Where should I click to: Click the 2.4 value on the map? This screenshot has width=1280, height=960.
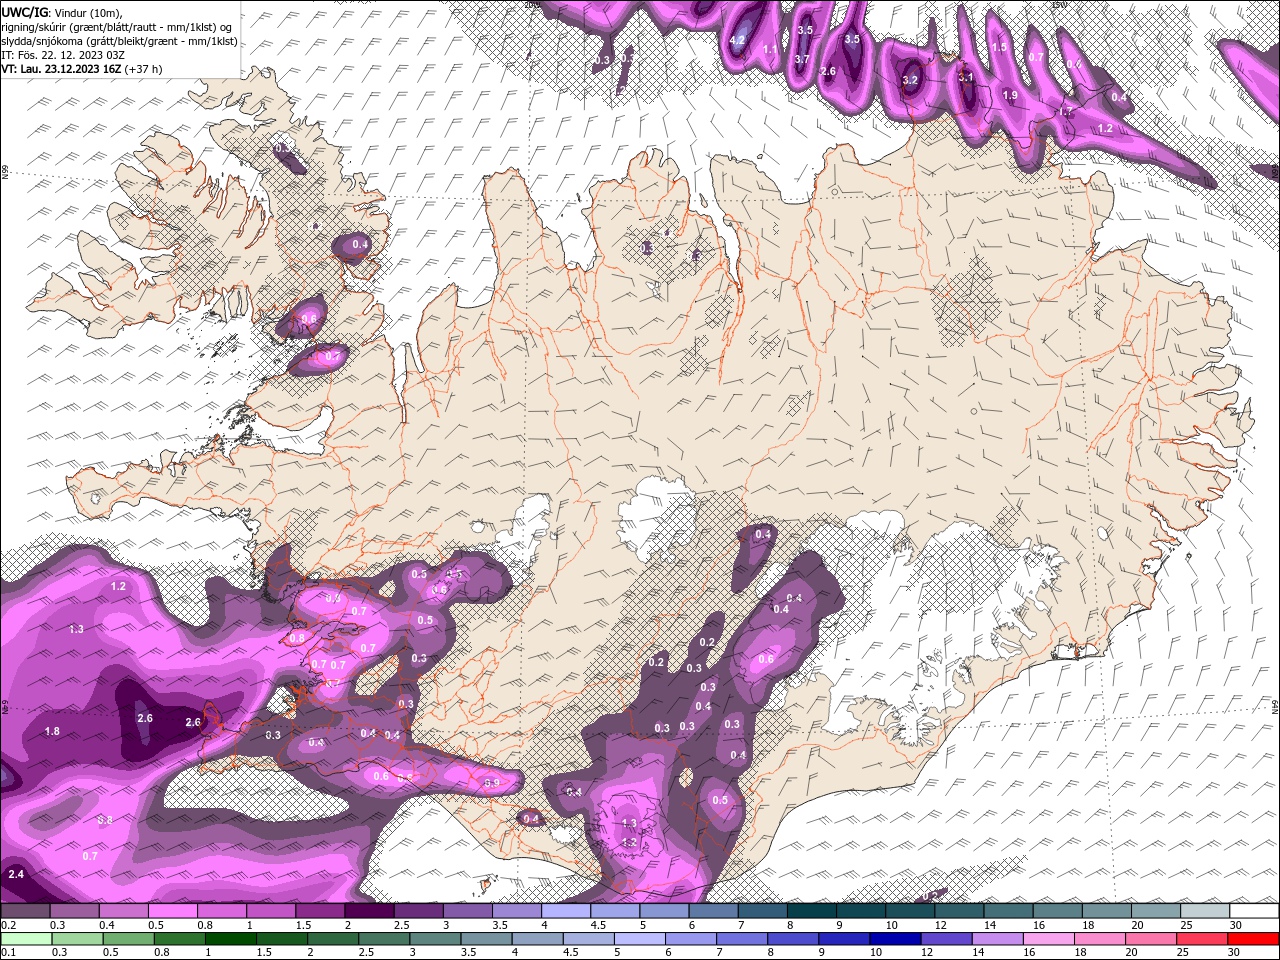[14, 874]
